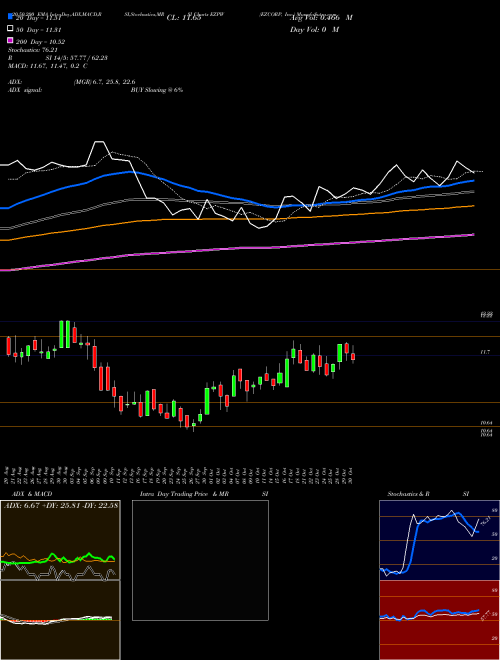500x660 pixels.
Task: Click the '(MGR) 6.7, 25.8, 22.6' ADX values
Action: click(104, 82)
